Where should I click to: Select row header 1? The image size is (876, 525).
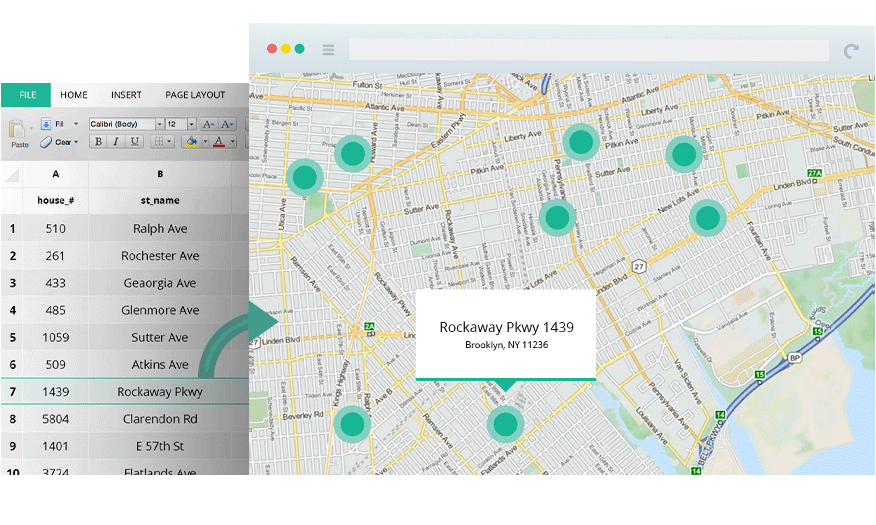(x=12, y=228)
